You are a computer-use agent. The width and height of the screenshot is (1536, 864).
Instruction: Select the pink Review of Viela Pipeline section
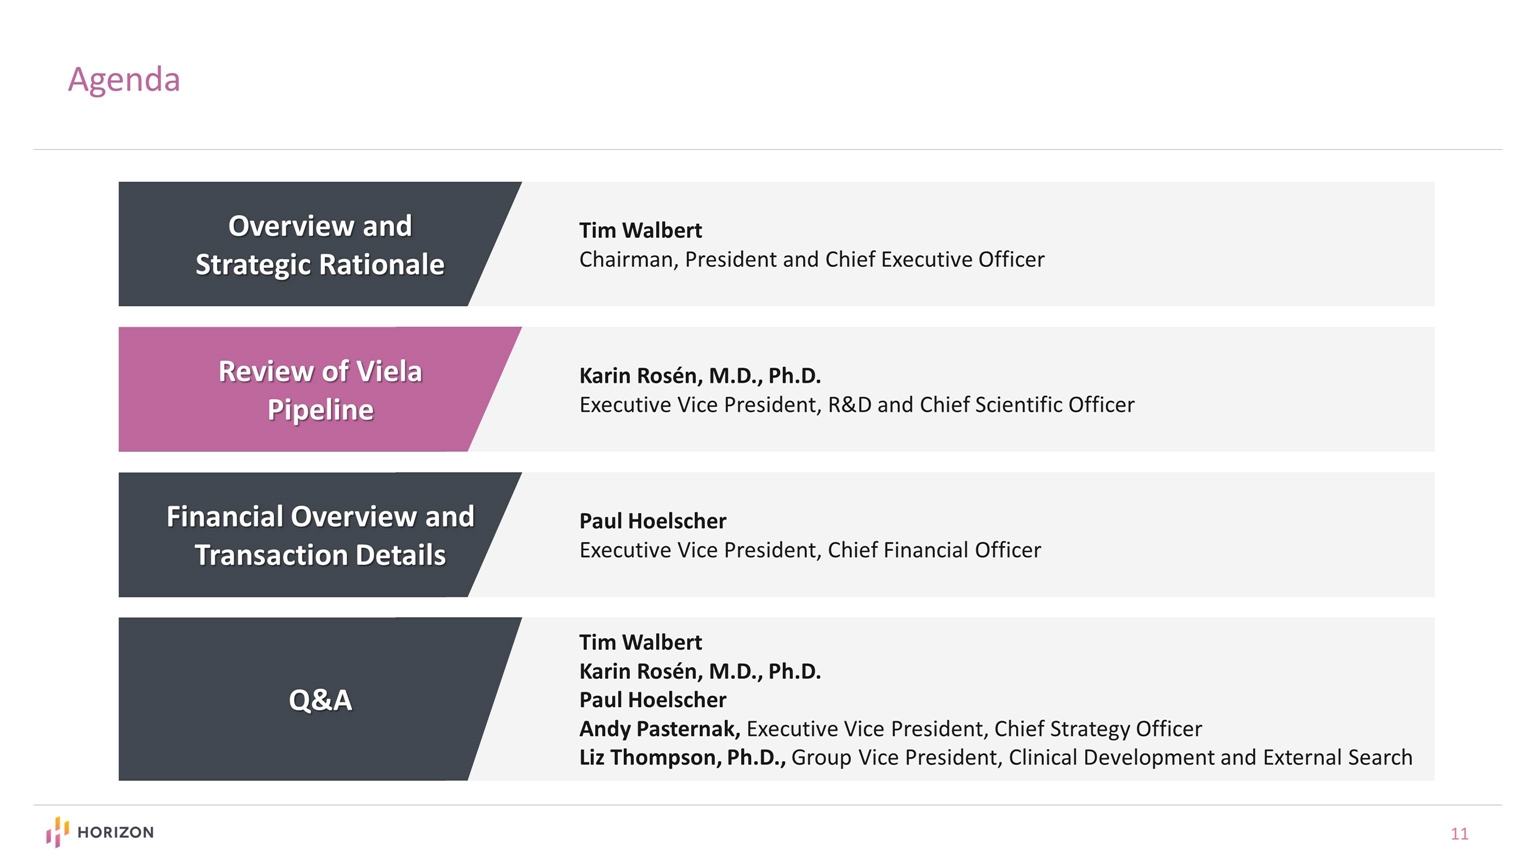coord(319,390)
